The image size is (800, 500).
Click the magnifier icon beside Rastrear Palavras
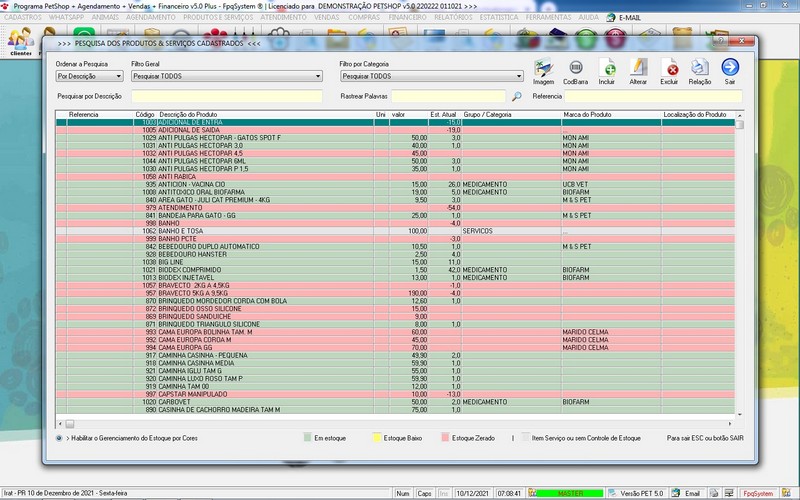[x=517, y=97]
